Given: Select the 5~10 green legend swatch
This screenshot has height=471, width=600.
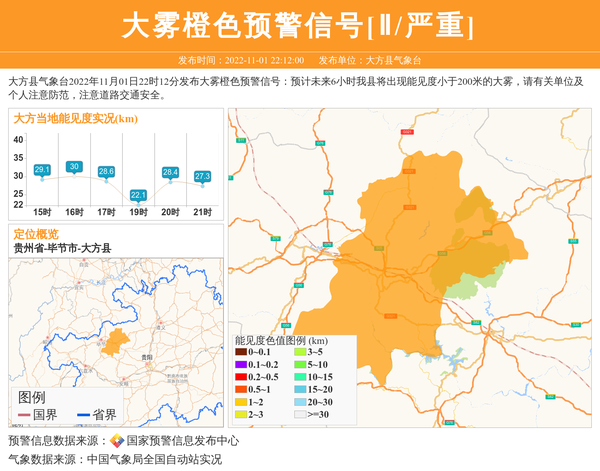Looking at the screenshot, I should click(x=300, y=365).
